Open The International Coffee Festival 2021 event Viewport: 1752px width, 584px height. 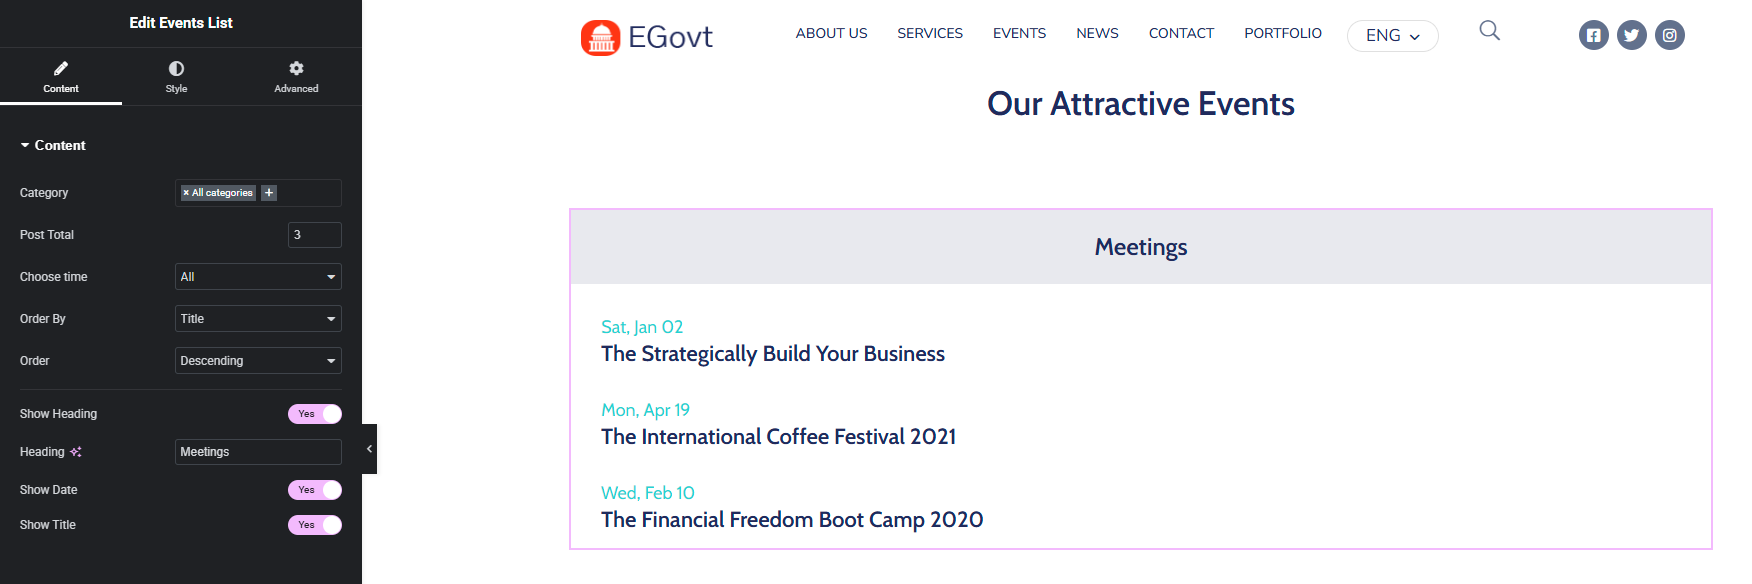(x=778, y=437)
